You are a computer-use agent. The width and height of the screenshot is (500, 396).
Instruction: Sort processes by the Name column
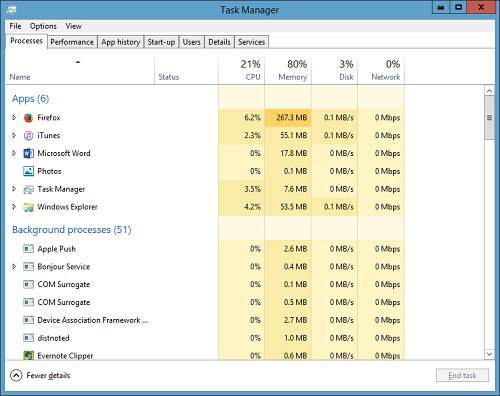click(80, 71)
